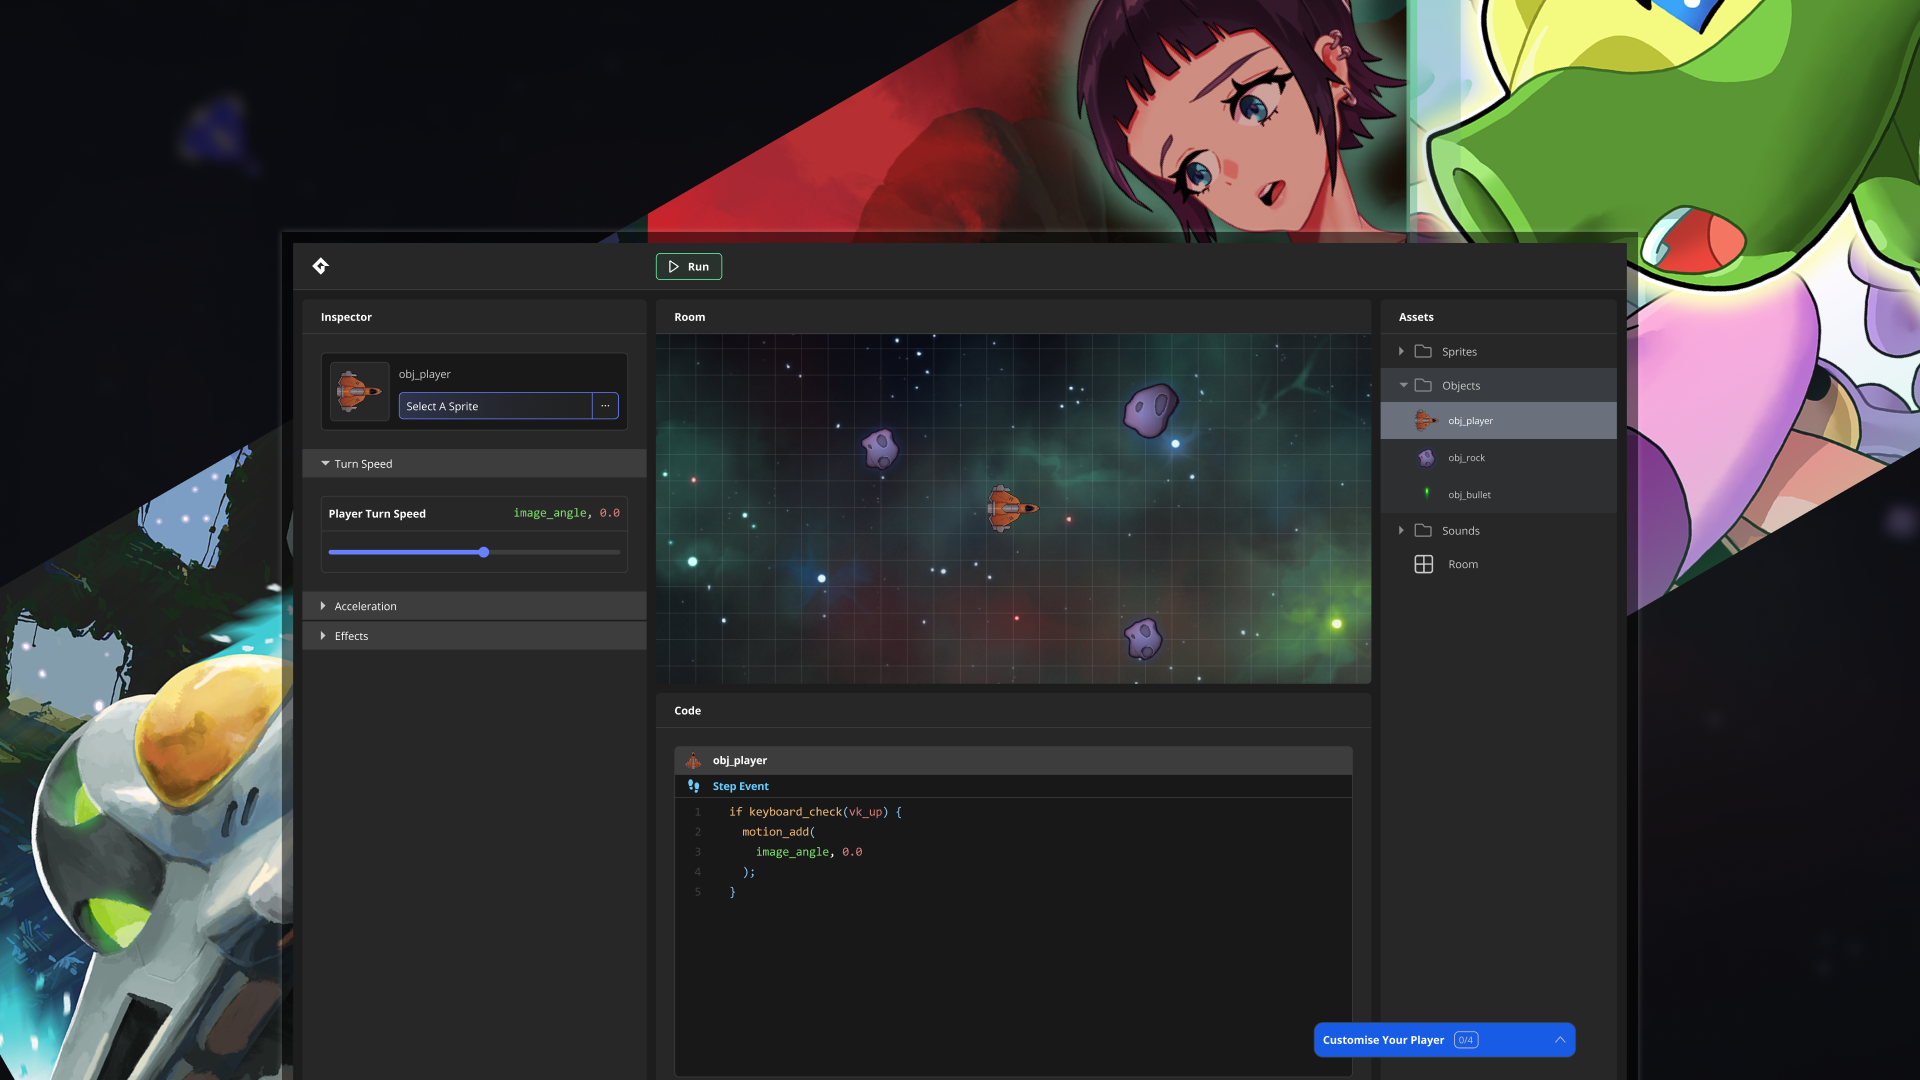This screenshot has width=1920, height=1080.
Task: Open the Select A Sprite dropdown
Action: tap(495, 406)
